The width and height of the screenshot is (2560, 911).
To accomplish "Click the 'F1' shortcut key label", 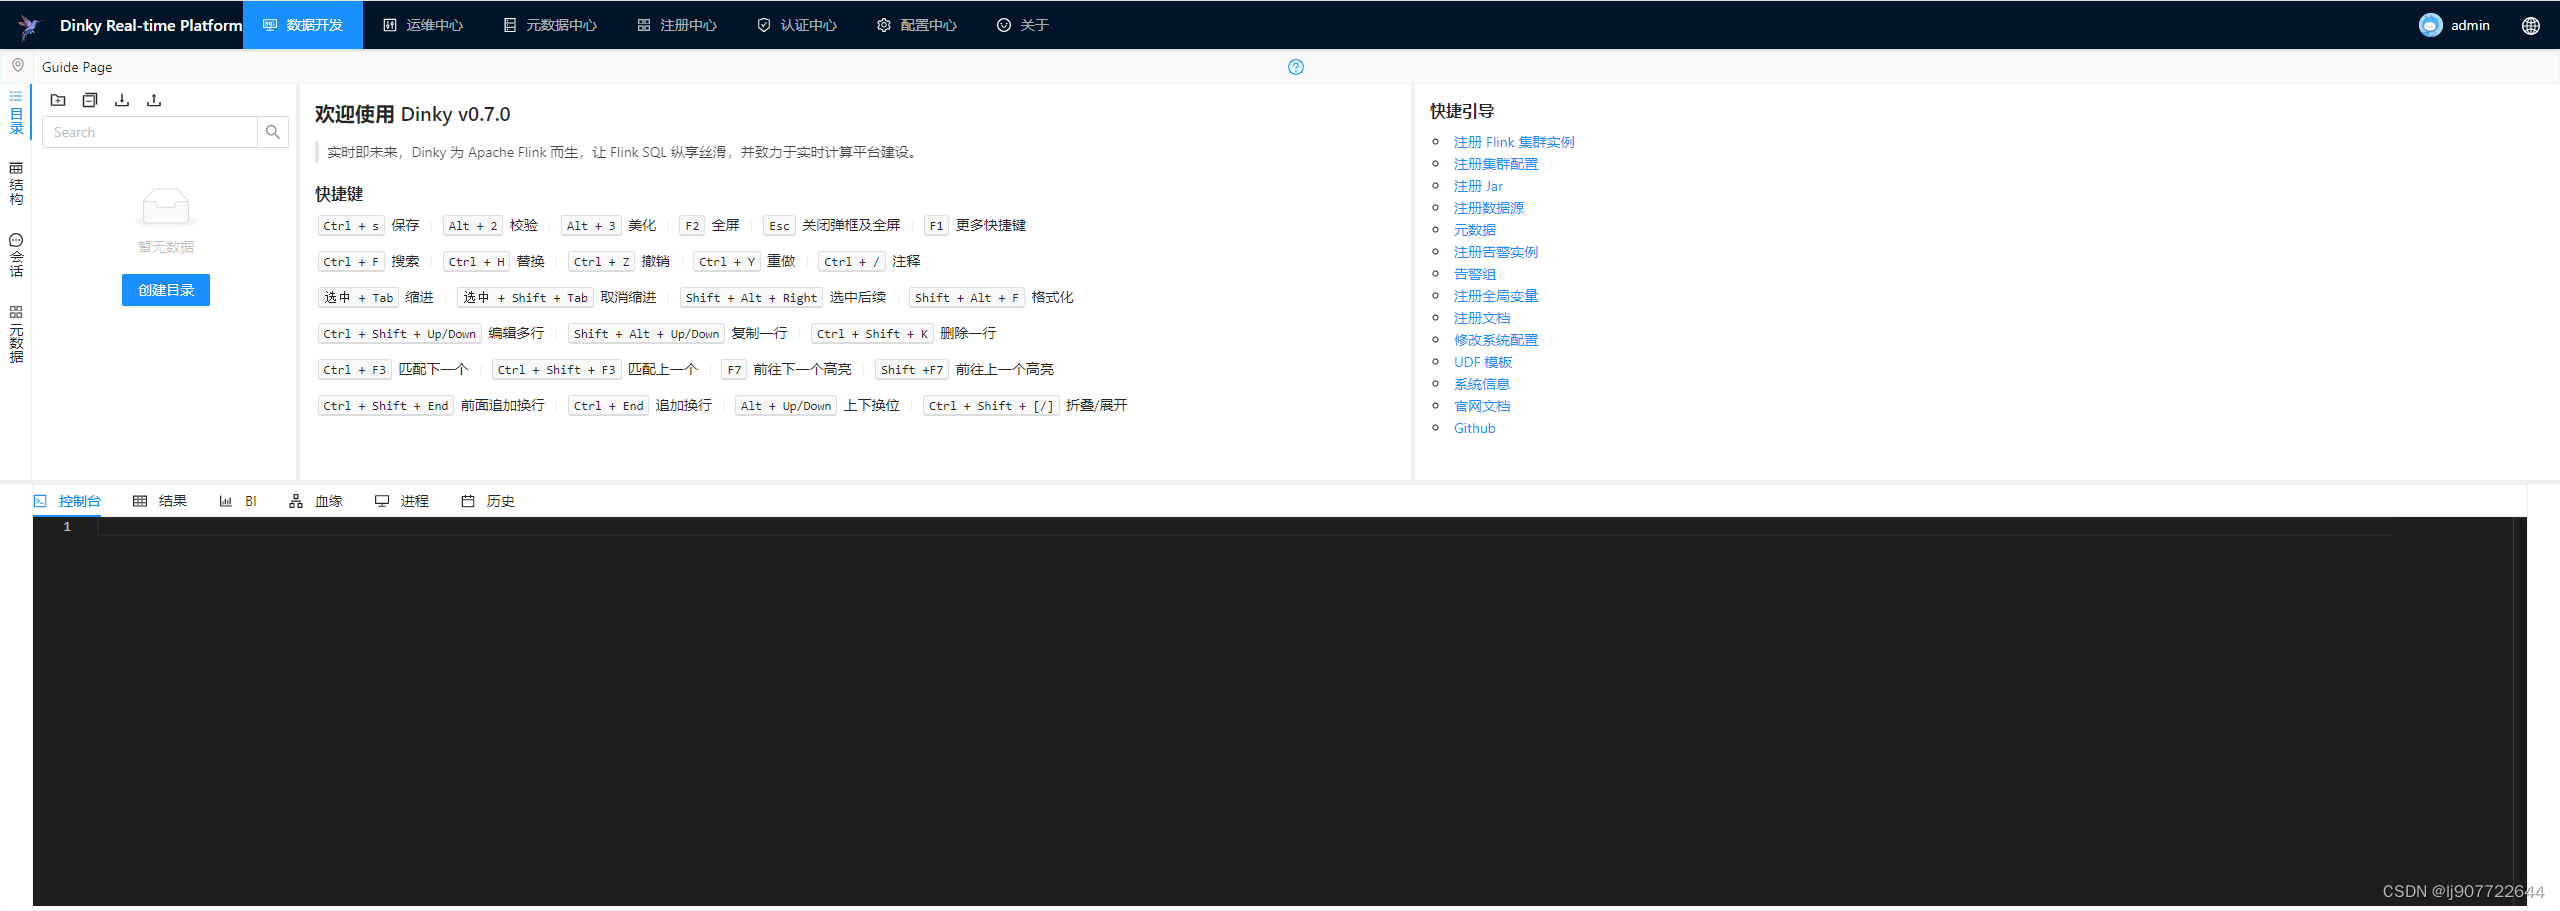I will click(x=936, y=226).
